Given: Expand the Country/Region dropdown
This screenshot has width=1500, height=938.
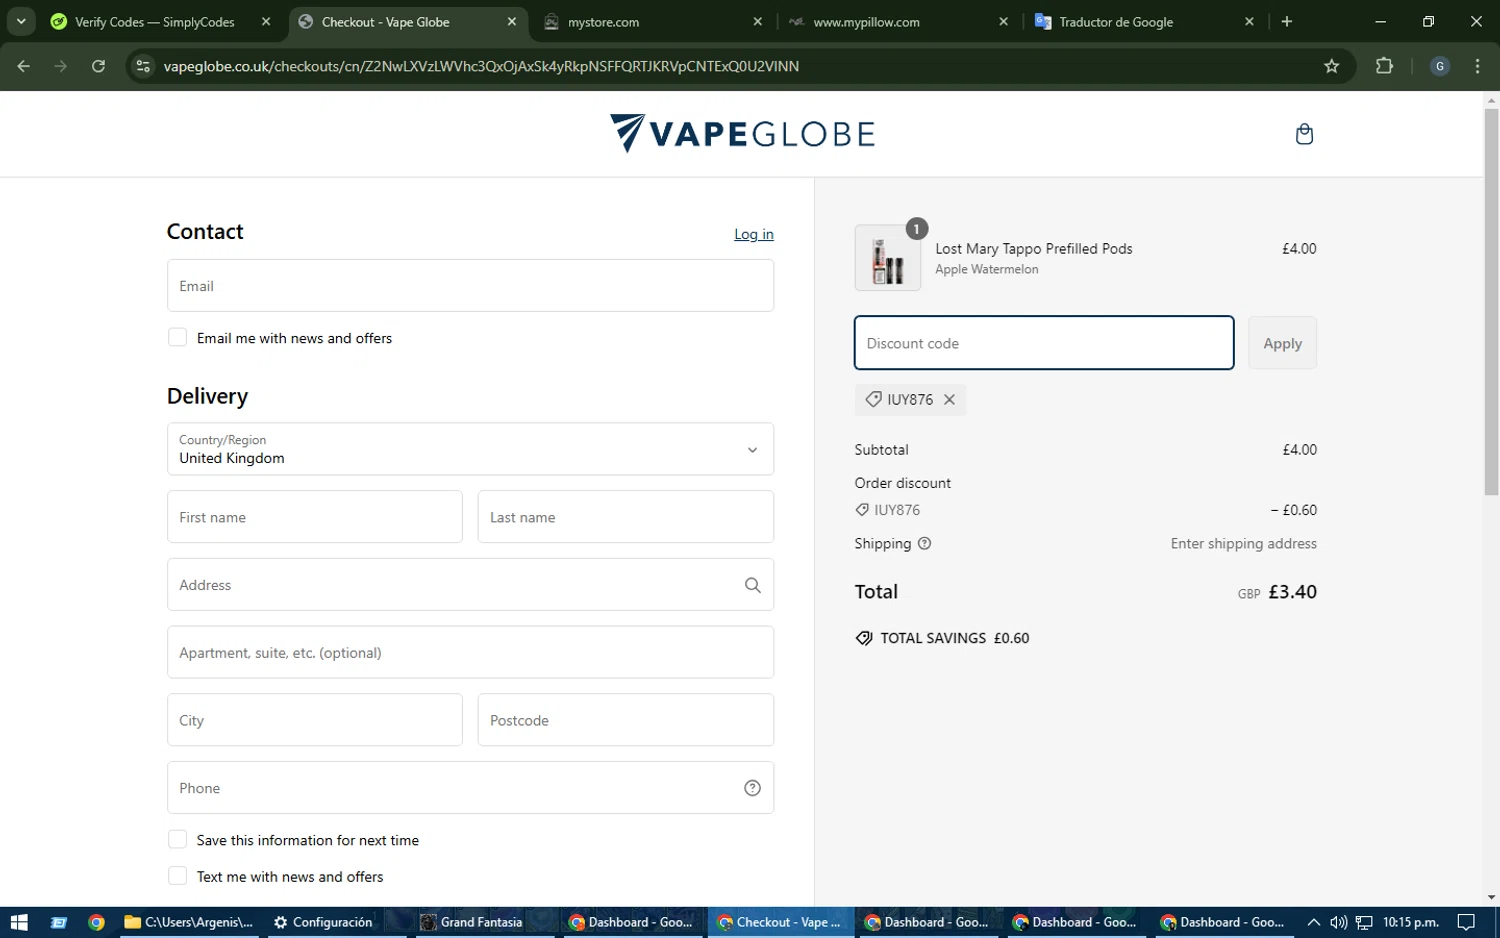Looking at the screenshot, I should [470, 449].
